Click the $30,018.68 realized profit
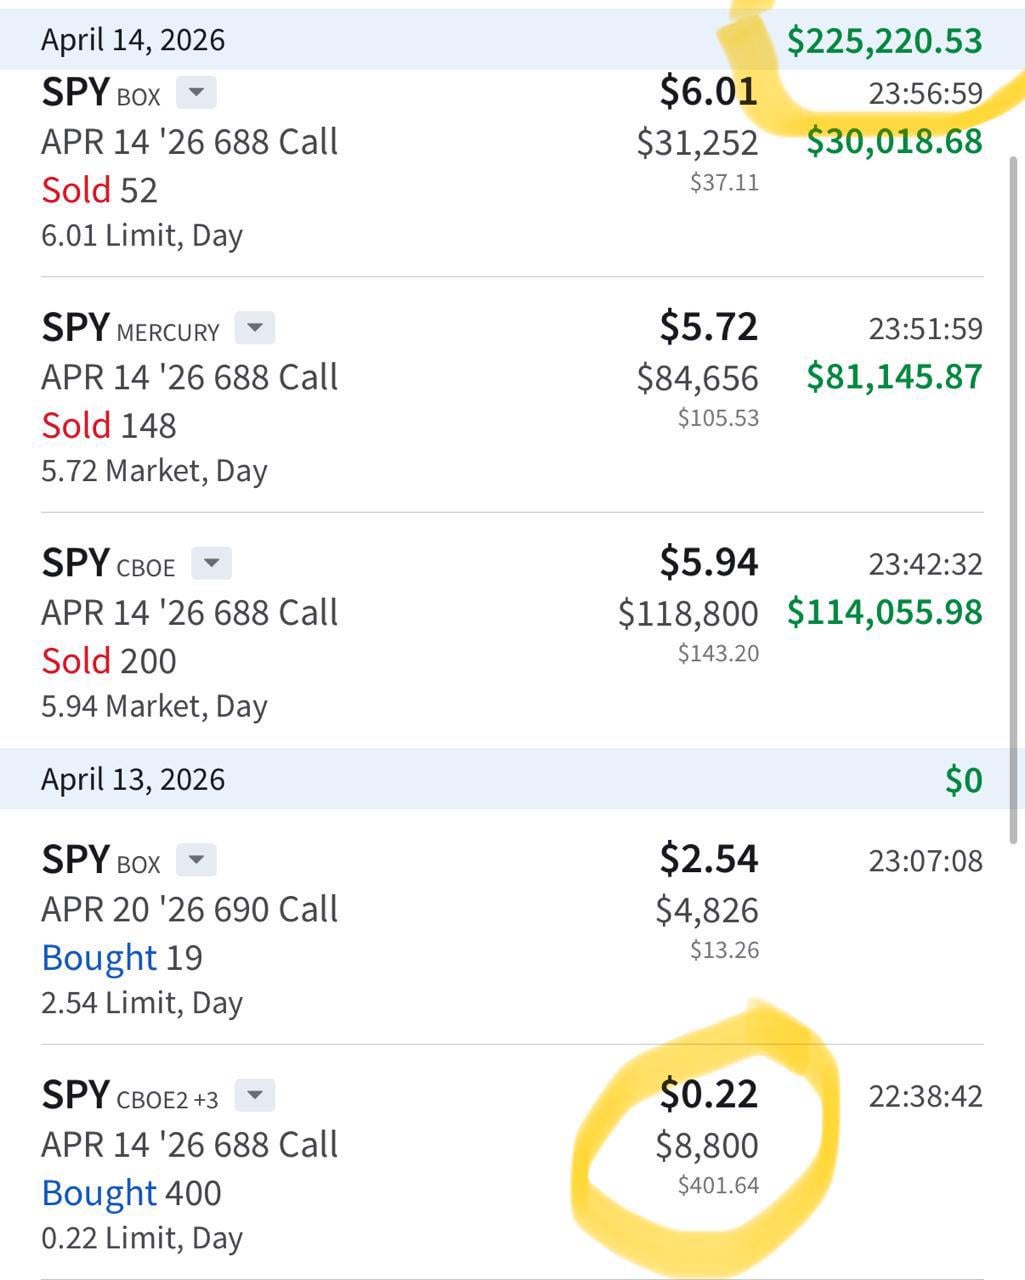 click(x=894, y=141)
